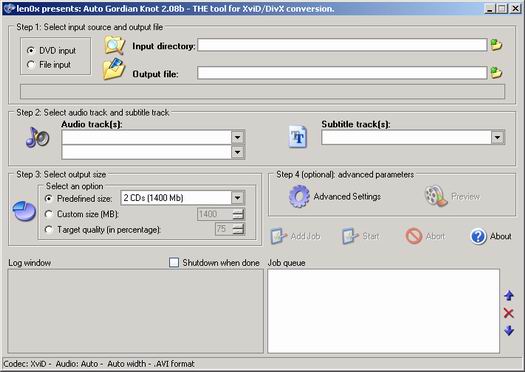
Task: Click the blue question mark About icon
Action: coord(478,236)
